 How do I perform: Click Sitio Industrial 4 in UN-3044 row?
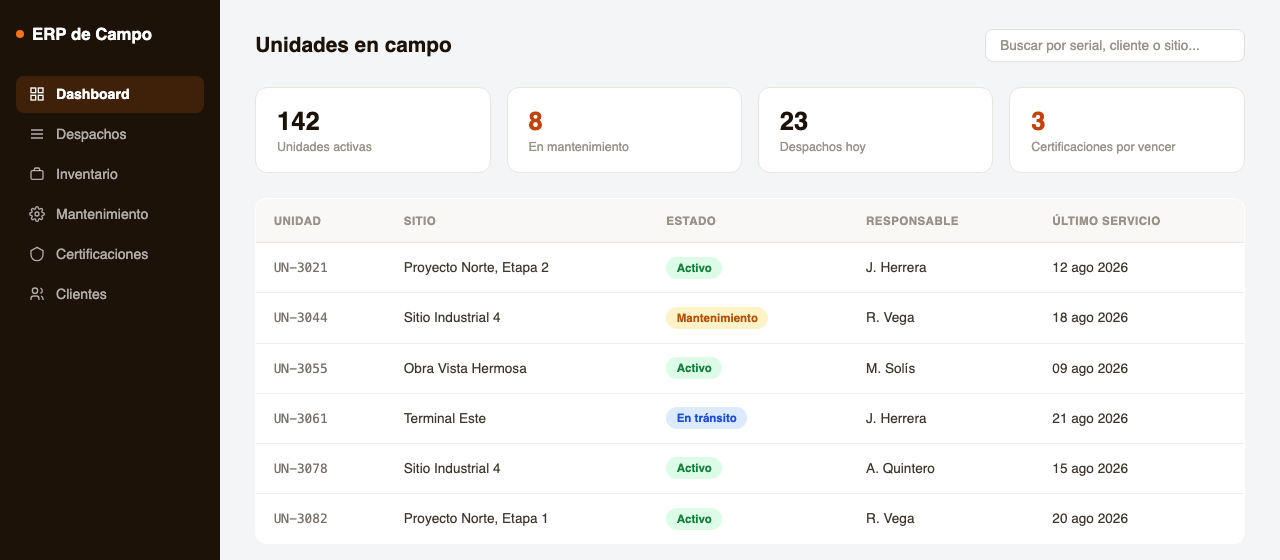452,318
